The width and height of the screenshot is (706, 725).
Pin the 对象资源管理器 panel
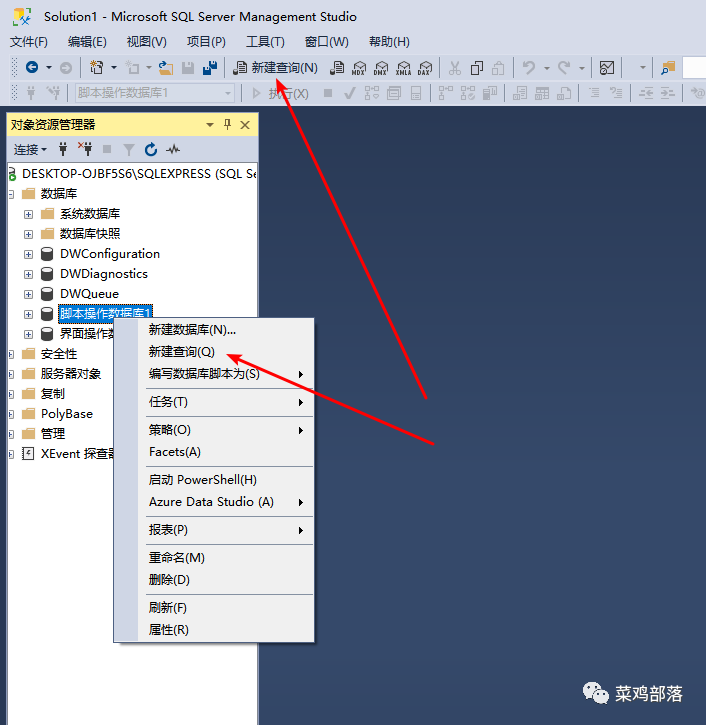click(227, 124)
